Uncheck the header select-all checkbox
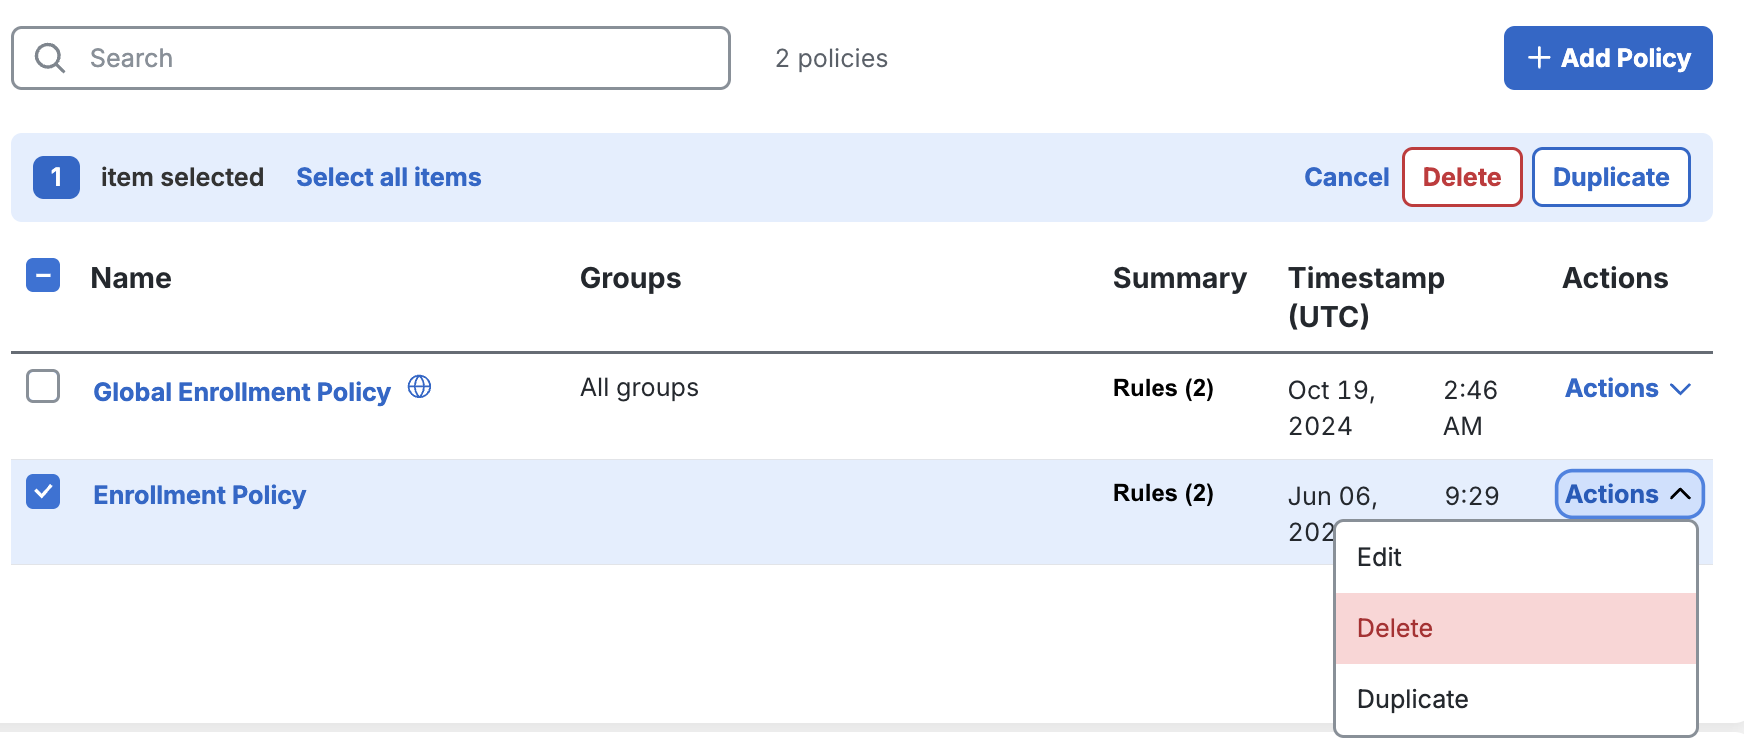 coord(42,276)
